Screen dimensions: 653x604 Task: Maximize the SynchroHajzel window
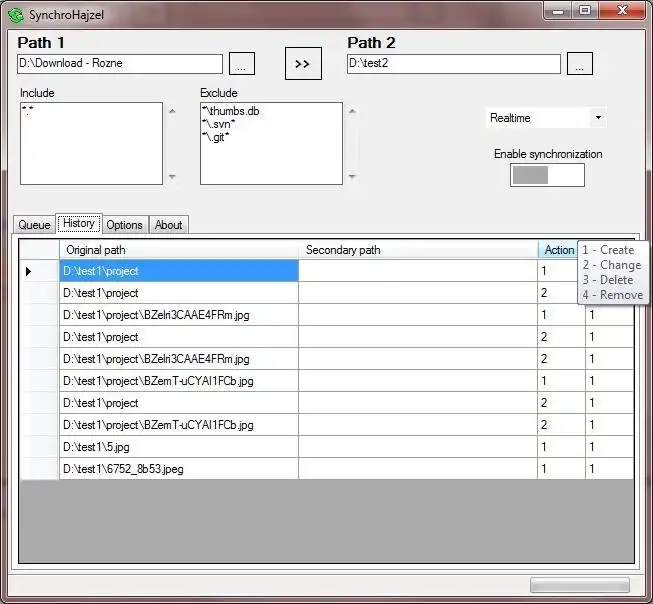[x=585, y=11]
